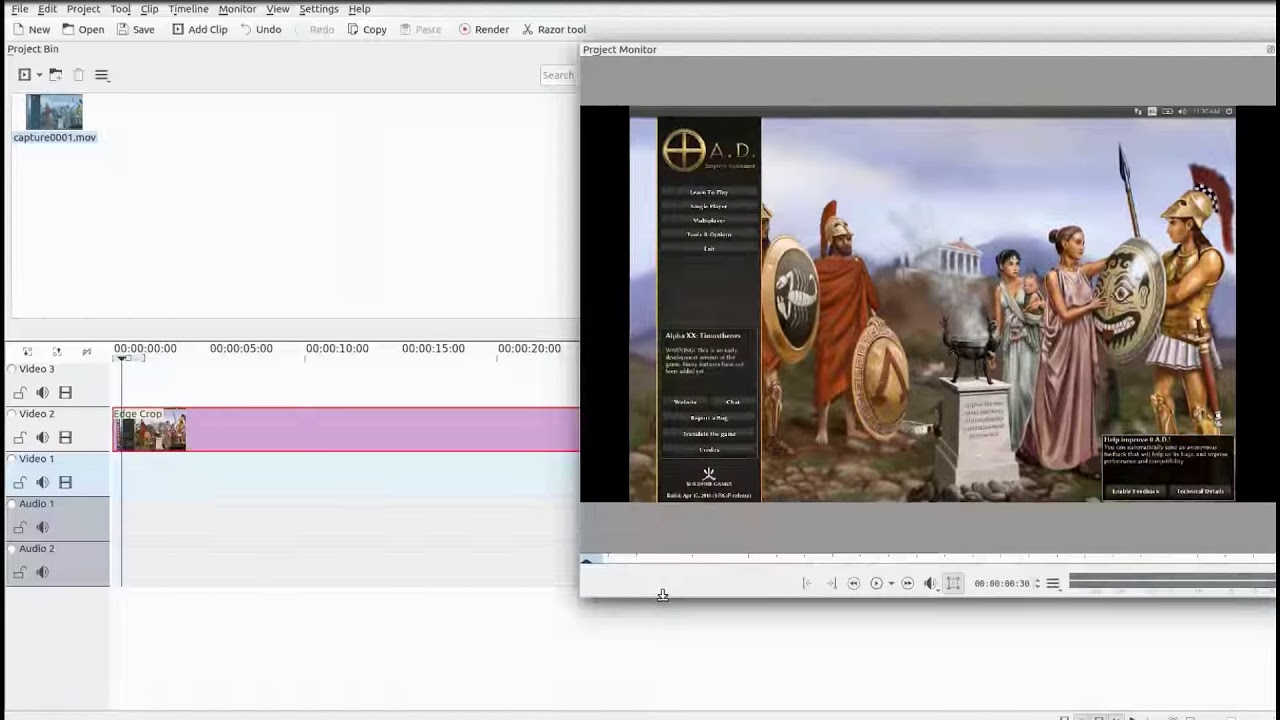Screen dimensions: 1280x720
Task: Open the Project Bin options hamburger menu
Action: pyautogui.click(x=102, y=75)
